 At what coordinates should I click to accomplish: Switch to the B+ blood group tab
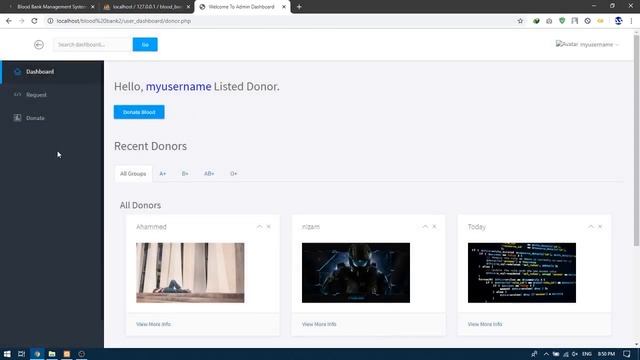(x=185, y=173)
